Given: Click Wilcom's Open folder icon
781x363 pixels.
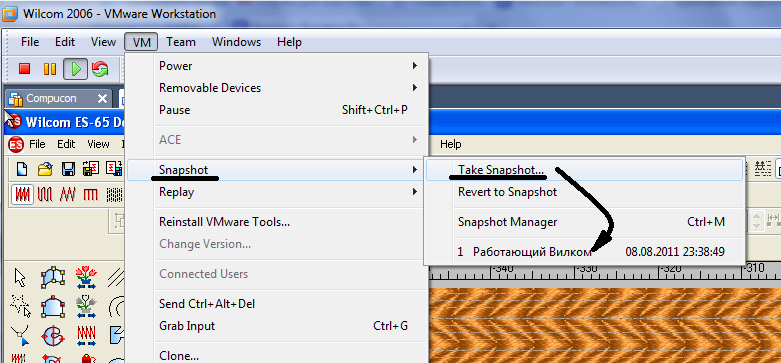Looking at the screenshot, I should click(x=45, y=169).
